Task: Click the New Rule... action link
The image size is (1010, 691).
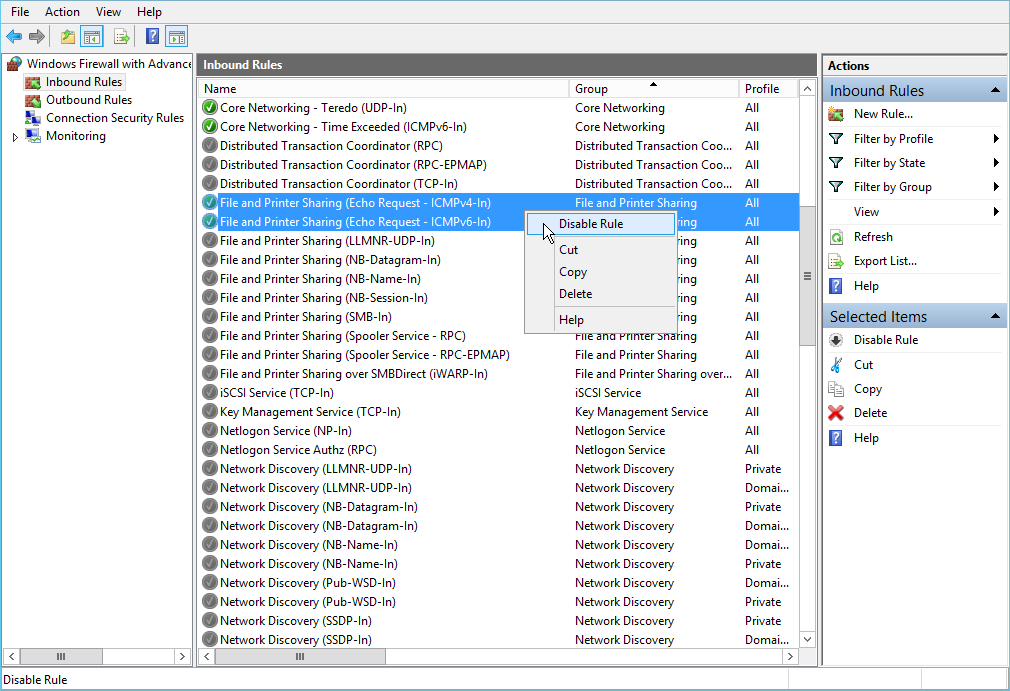Action: (x=883, y=114)
